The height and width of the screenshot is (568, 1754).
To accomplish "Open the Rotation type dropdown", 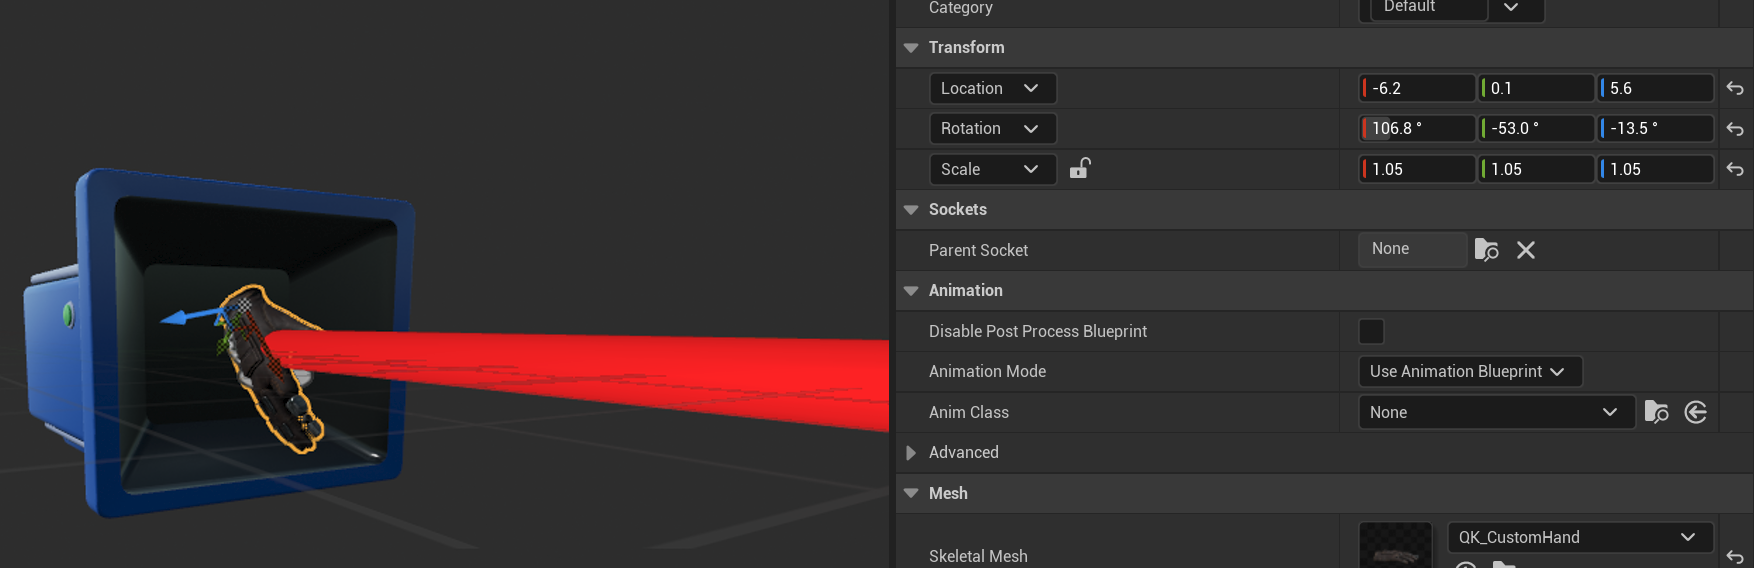I will click(x=992, y=128).
